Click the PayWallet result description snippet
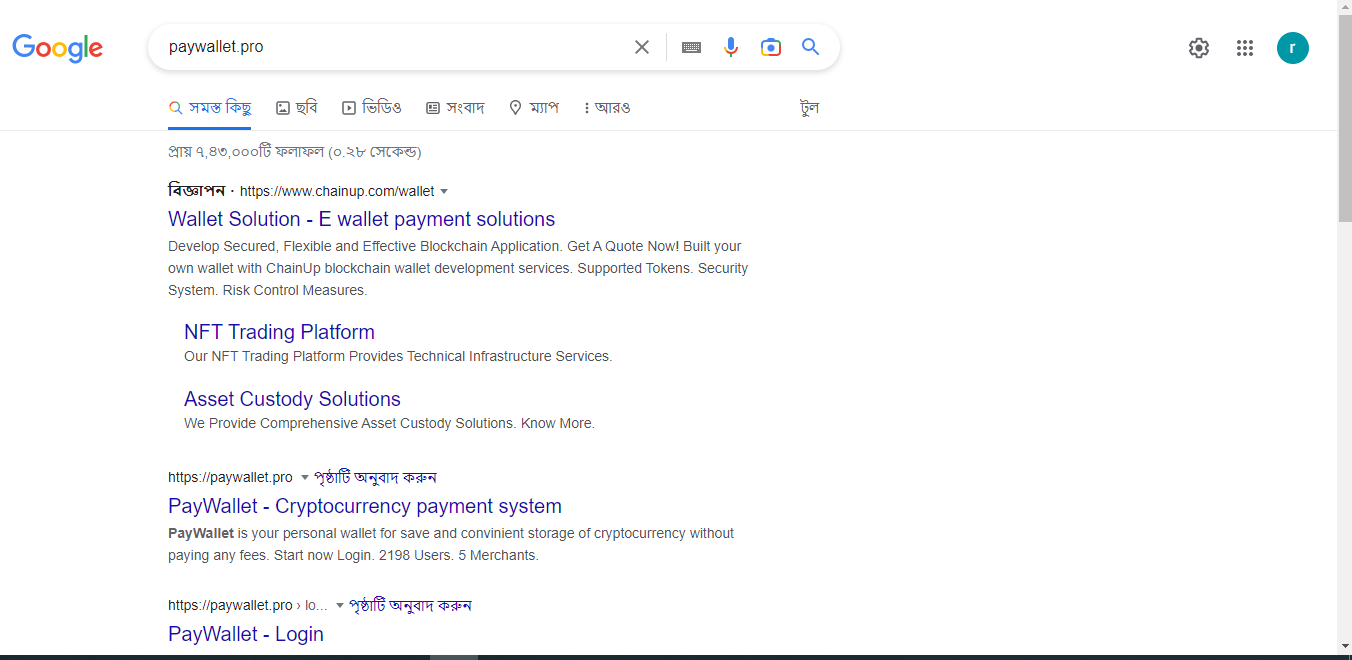1352x660 pixels. 451,544
